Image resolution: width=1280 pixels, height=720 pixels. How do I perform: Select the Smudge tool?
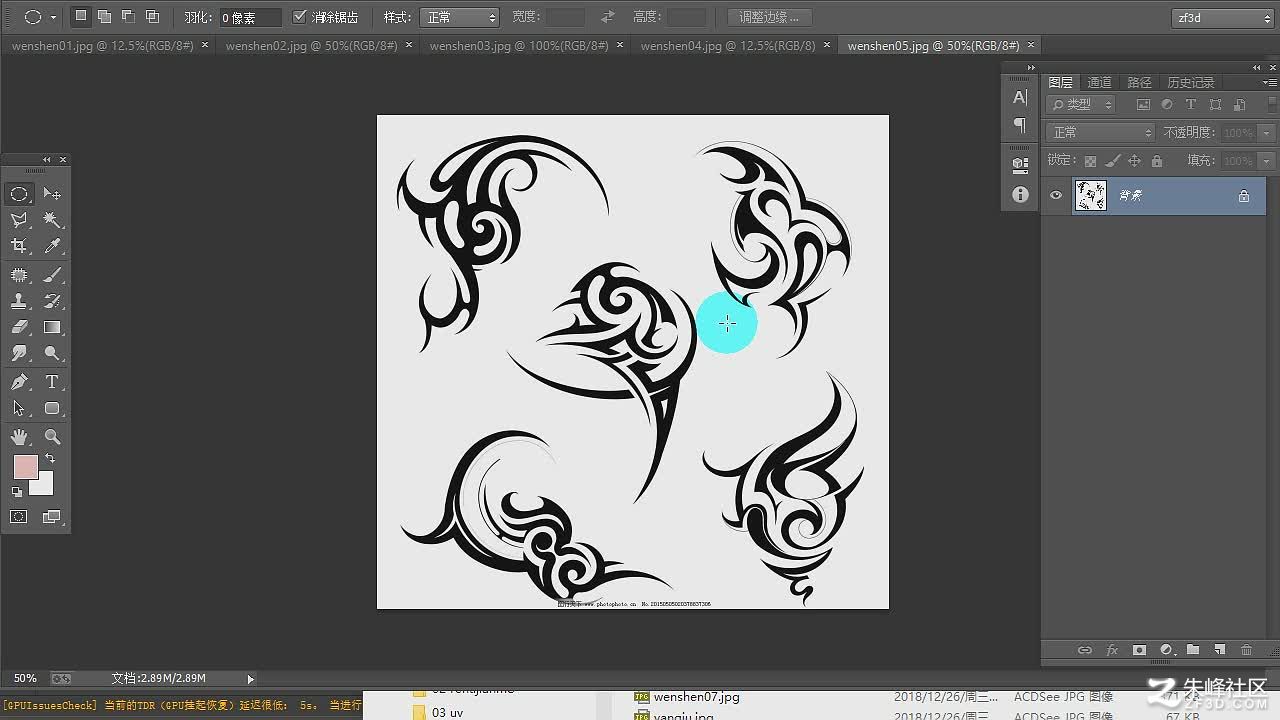coord(19,353)
